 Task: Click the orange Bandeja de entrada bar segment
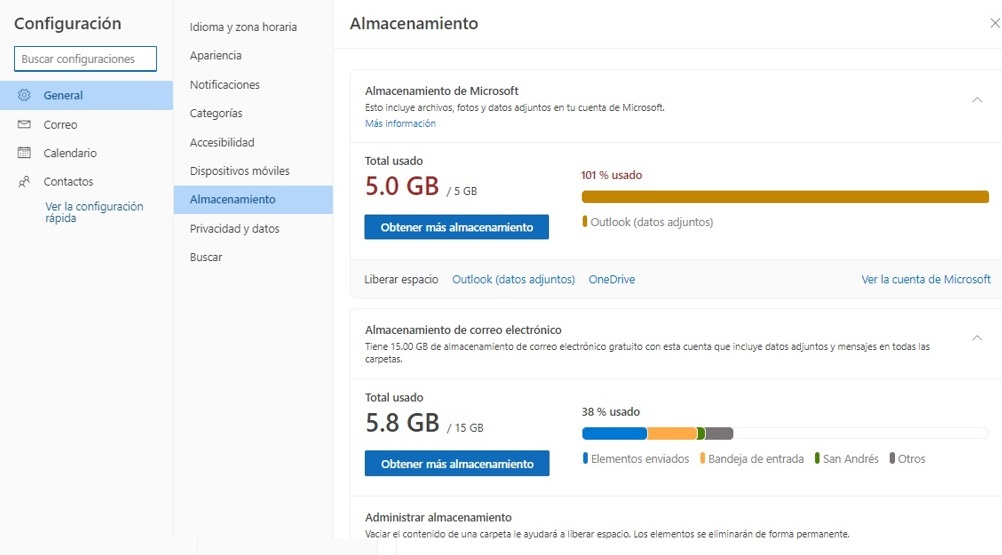(672, 434)
